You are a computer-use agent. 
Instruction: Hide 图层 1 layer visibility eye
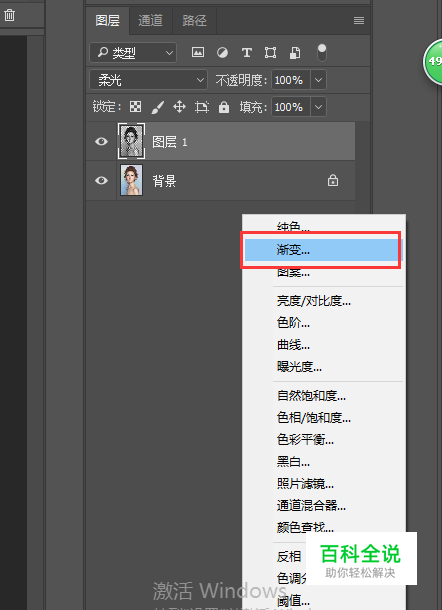pyautogui.click(x=101, y=141)
